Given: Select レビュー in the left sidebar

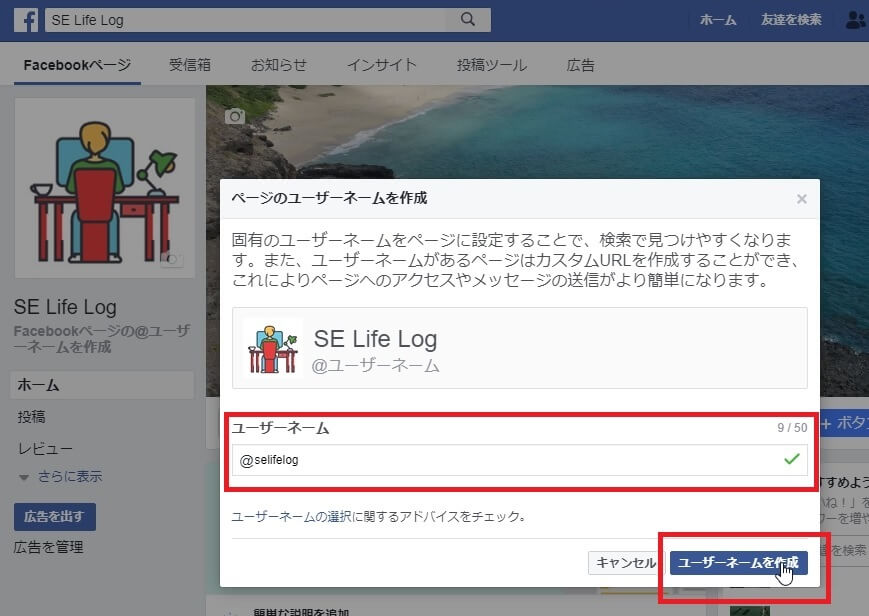Looking at the screenshot, I should [45, 449].
